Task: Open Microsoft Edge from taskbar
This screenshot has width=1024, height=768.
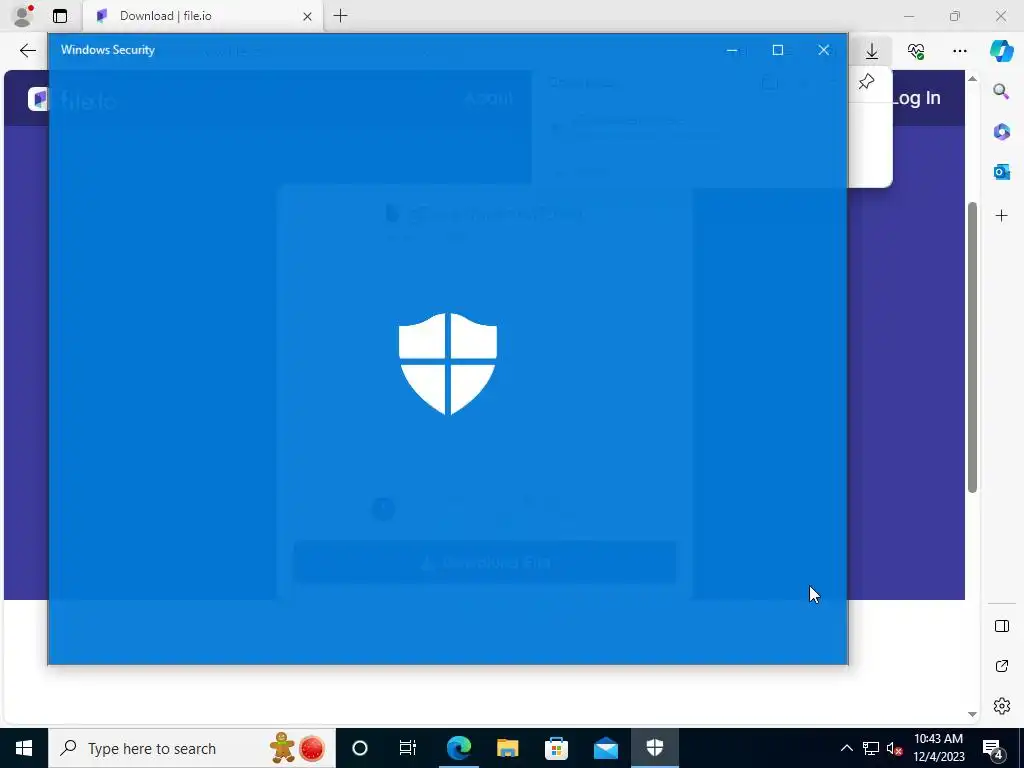Action: [x=459, y=748]
